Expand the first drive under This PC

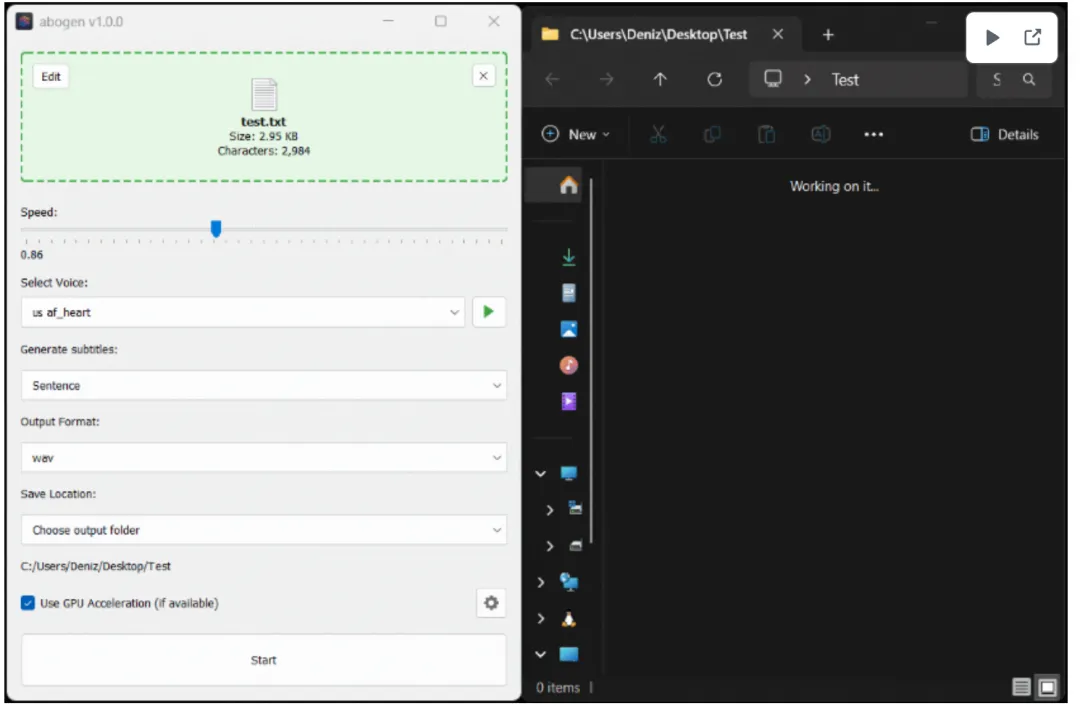(x=550, y=511)
